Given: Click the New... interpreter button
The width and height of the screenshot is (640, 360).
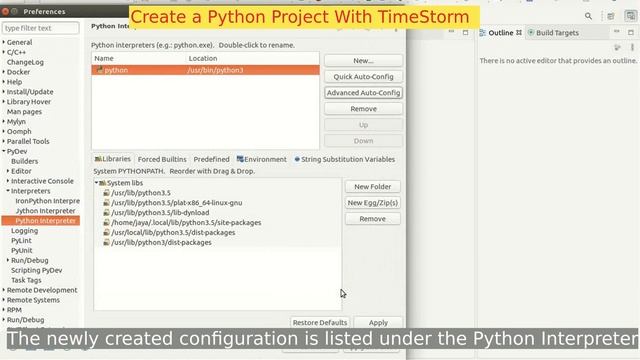Looking at the screenshot, I should (x=363, y=60).
